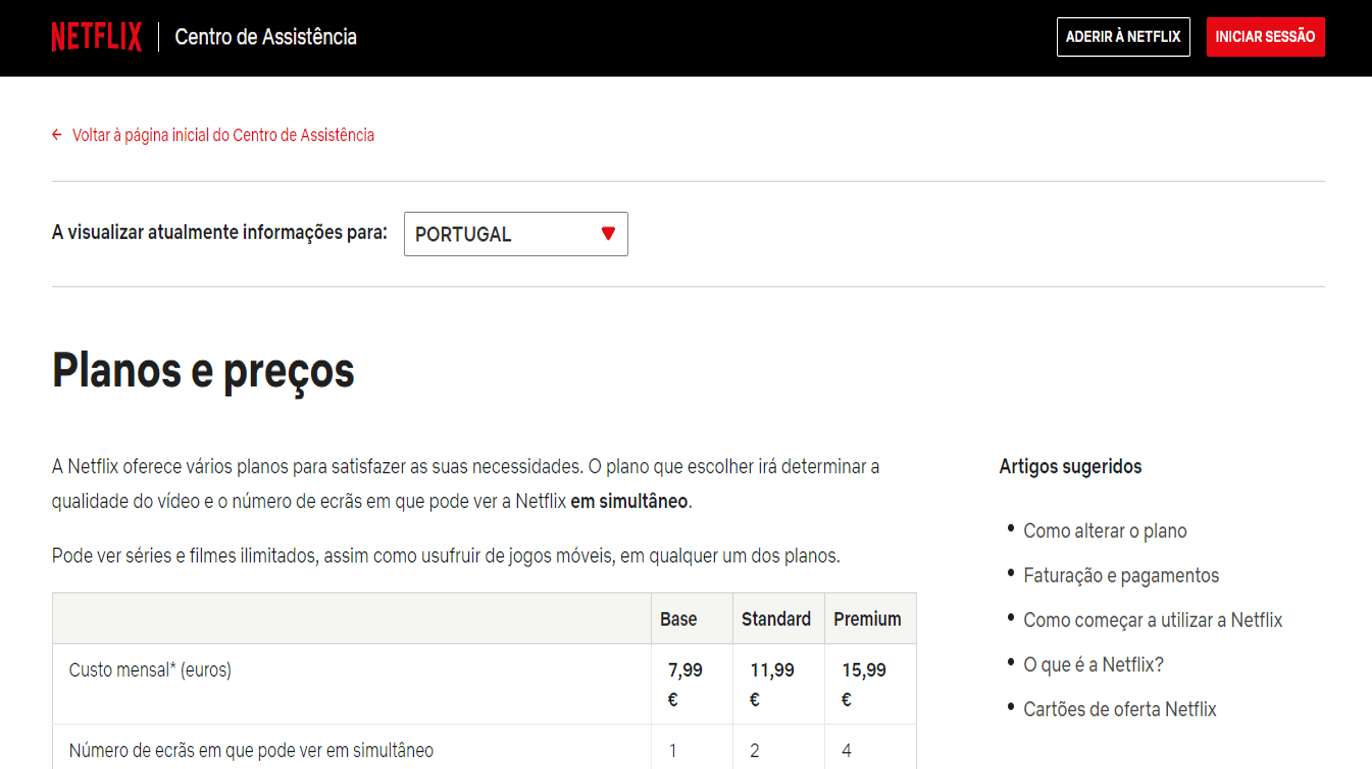Open Como começar a utilizar a Netflix
Screen dimensions: 1372x769
pos(1152,620)
